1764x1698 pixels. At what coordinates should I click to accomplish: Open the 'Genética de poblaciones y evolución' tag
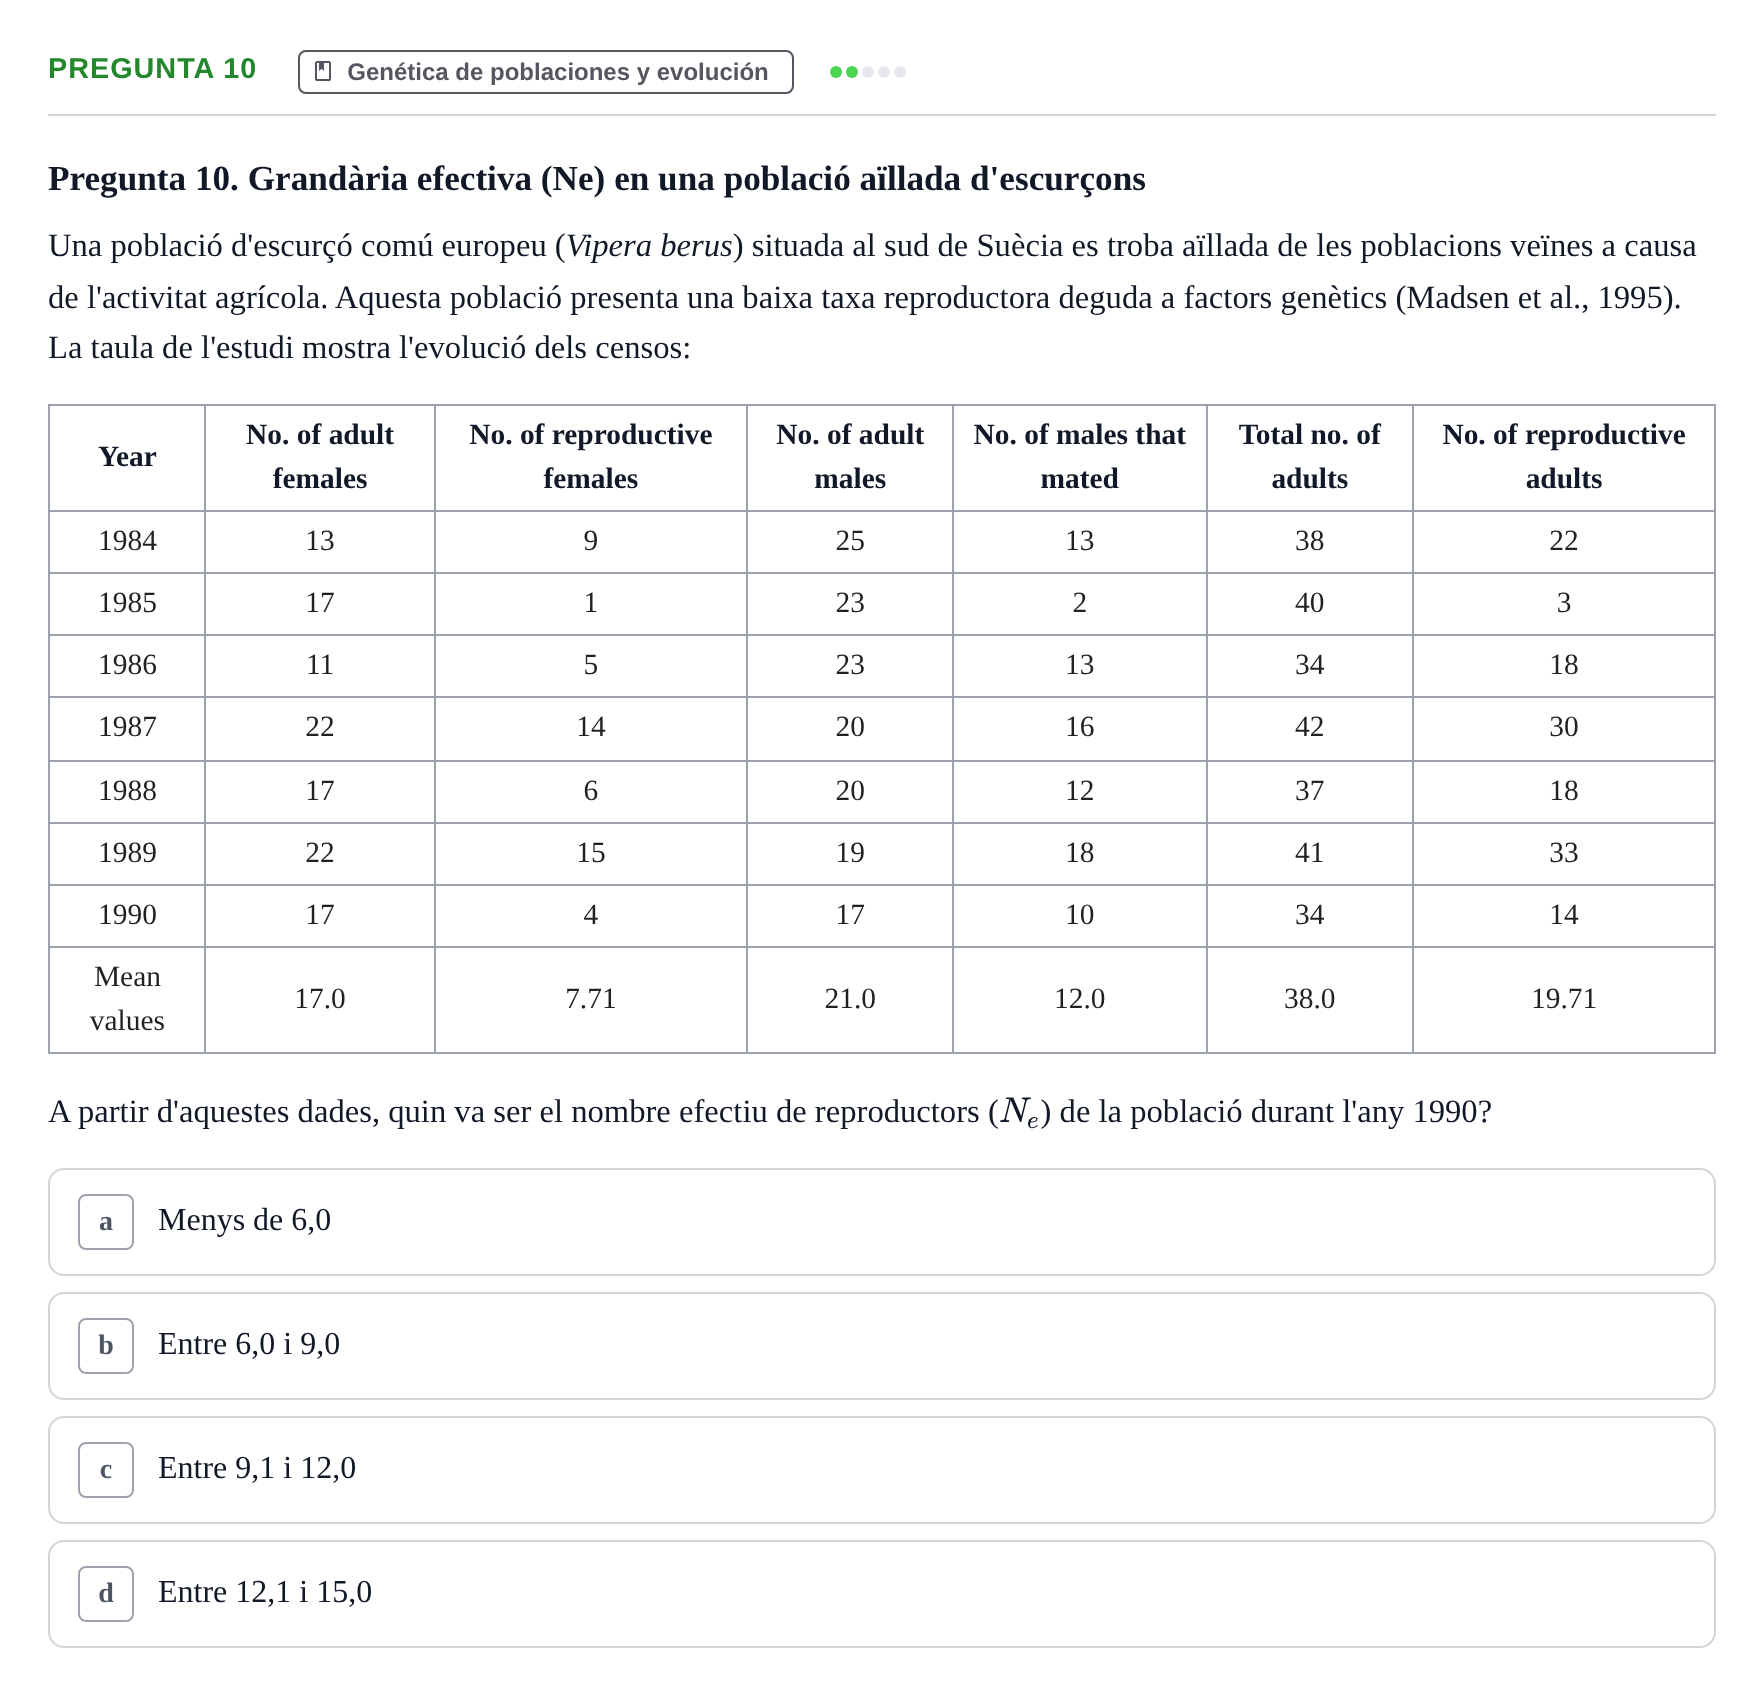click(x=546, y=72)
